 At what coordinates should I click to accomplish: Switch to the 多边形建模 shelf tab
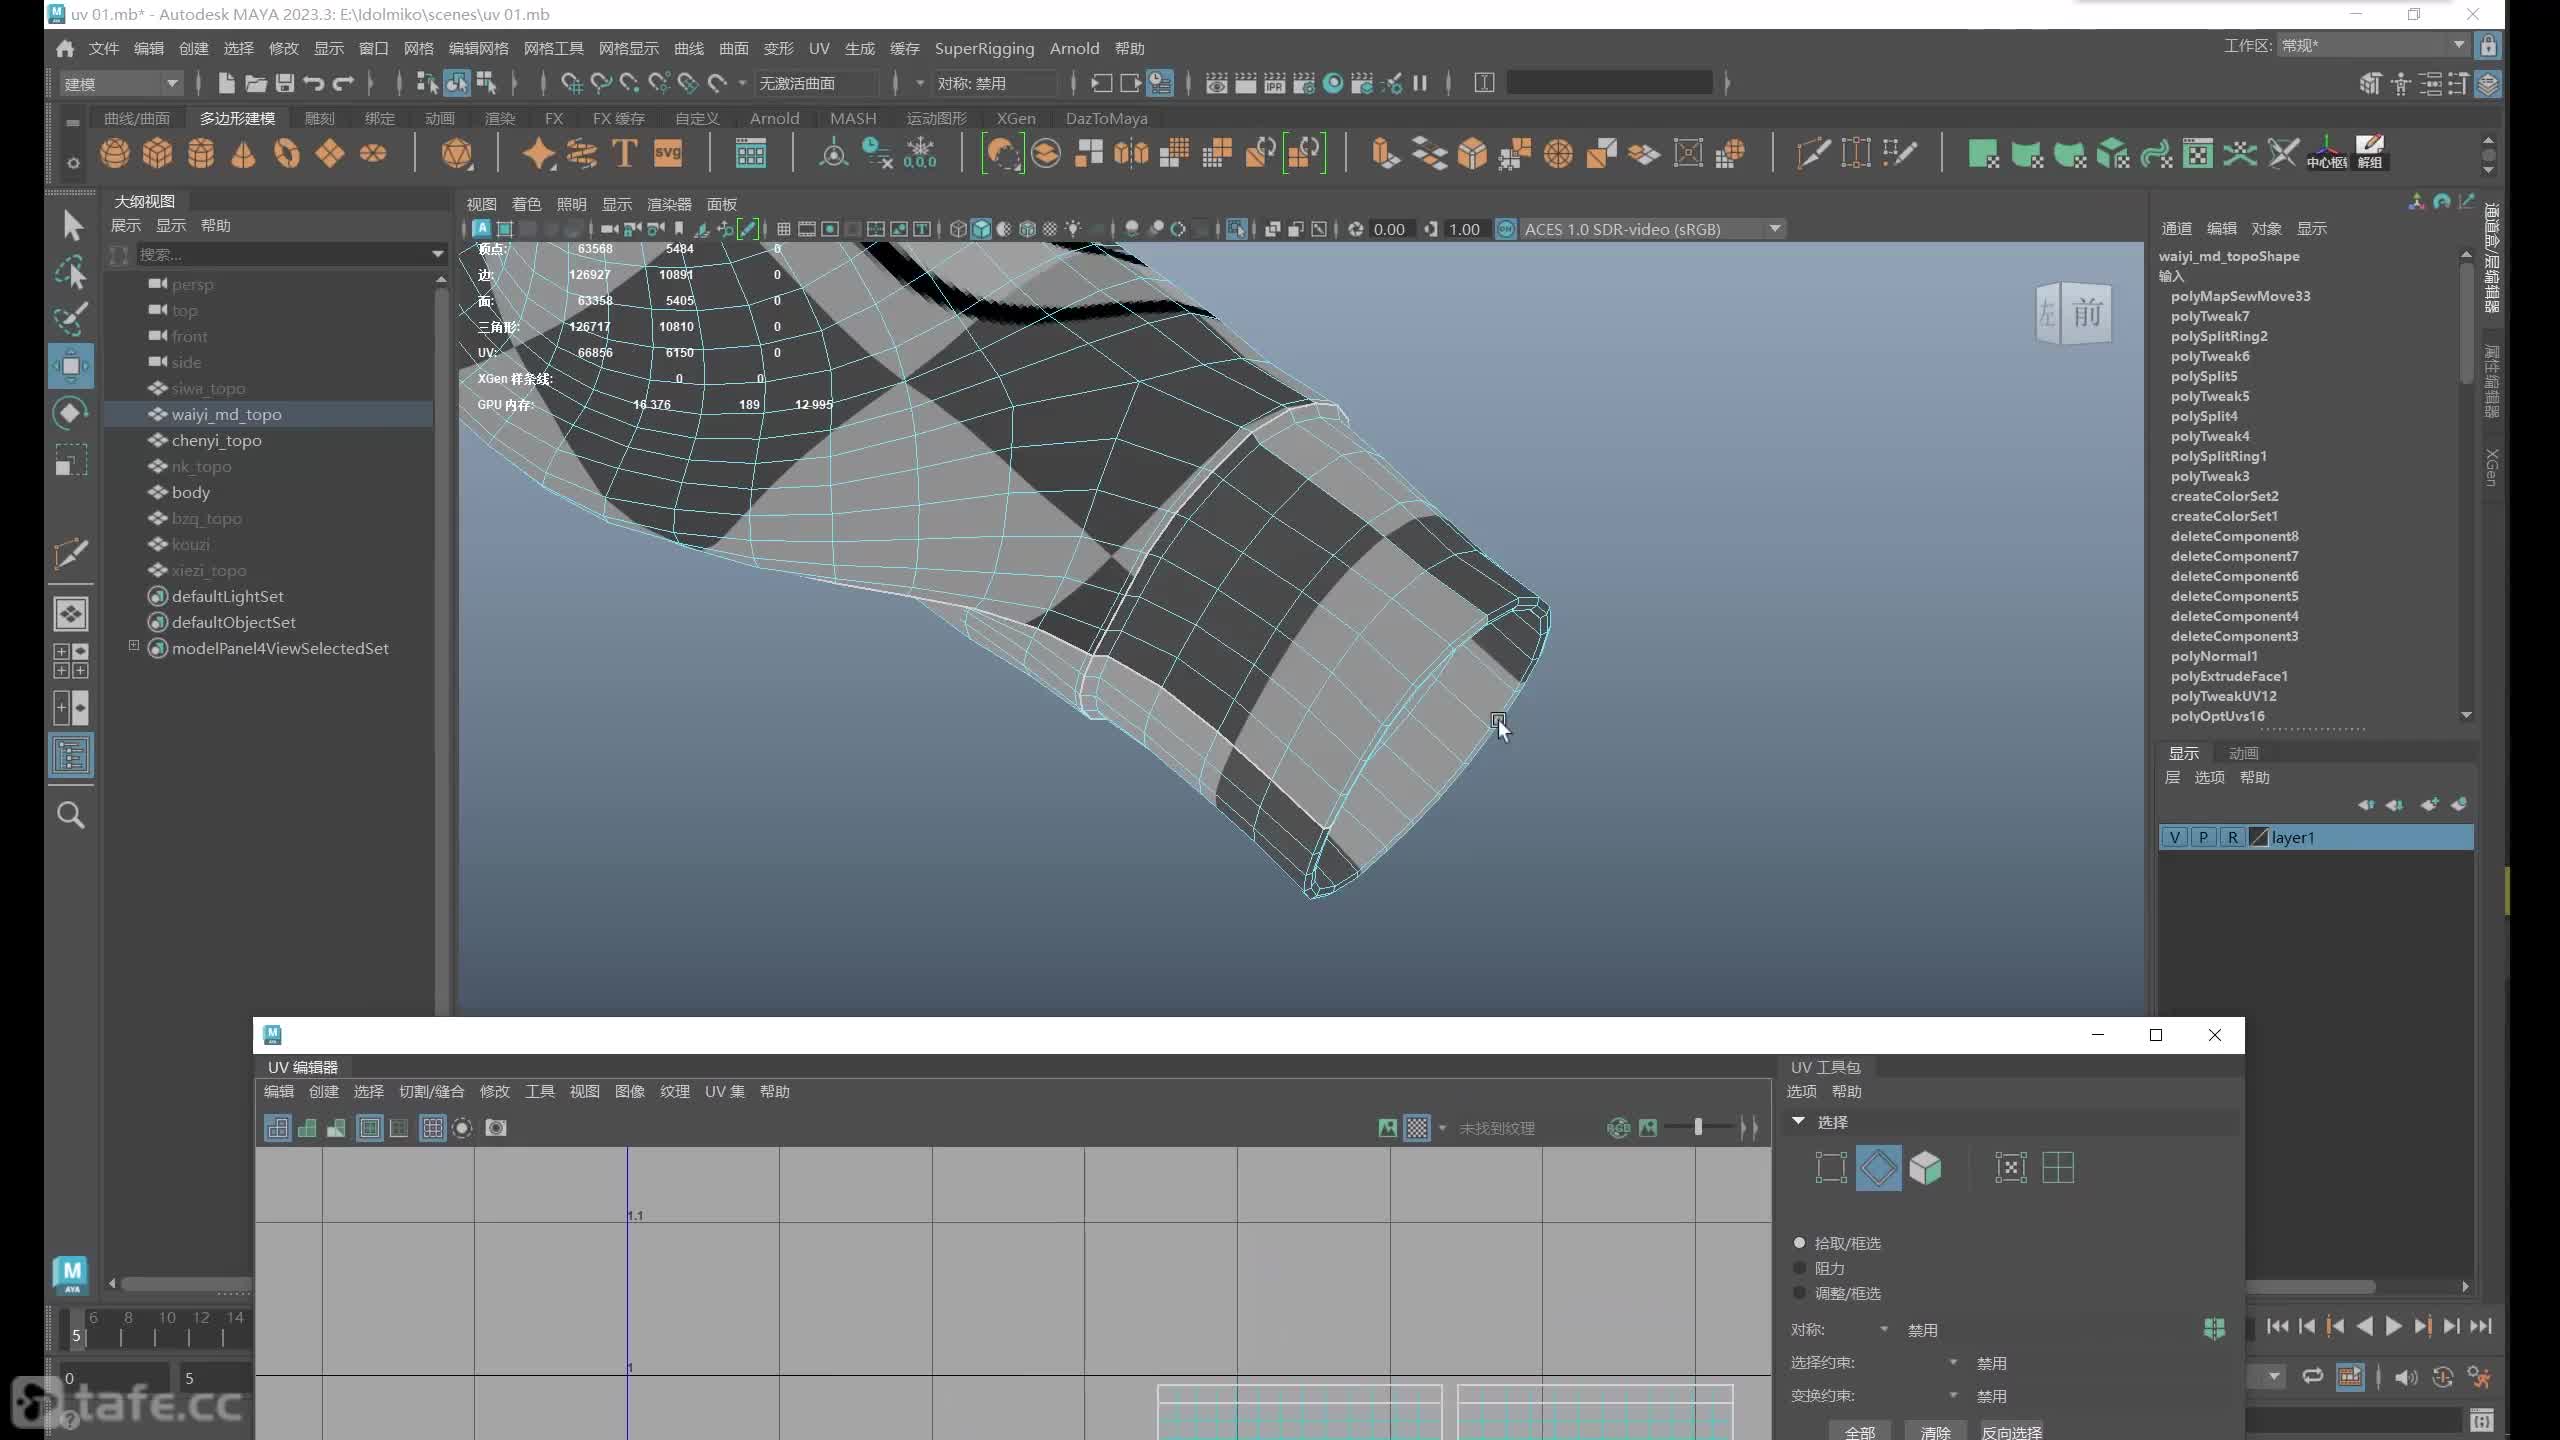(x=237, y=118)
